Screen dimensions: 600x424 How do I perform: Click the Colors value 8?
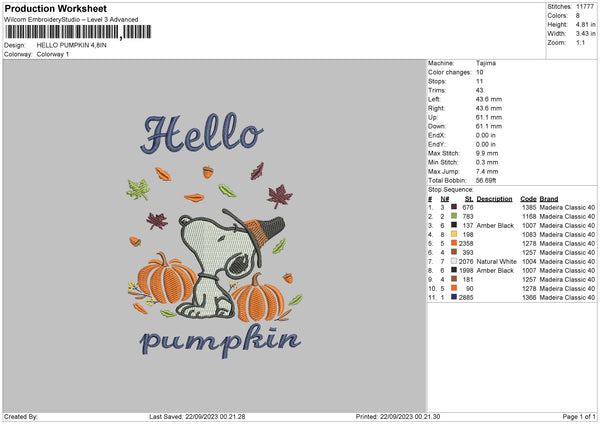(x=577, y=16)
